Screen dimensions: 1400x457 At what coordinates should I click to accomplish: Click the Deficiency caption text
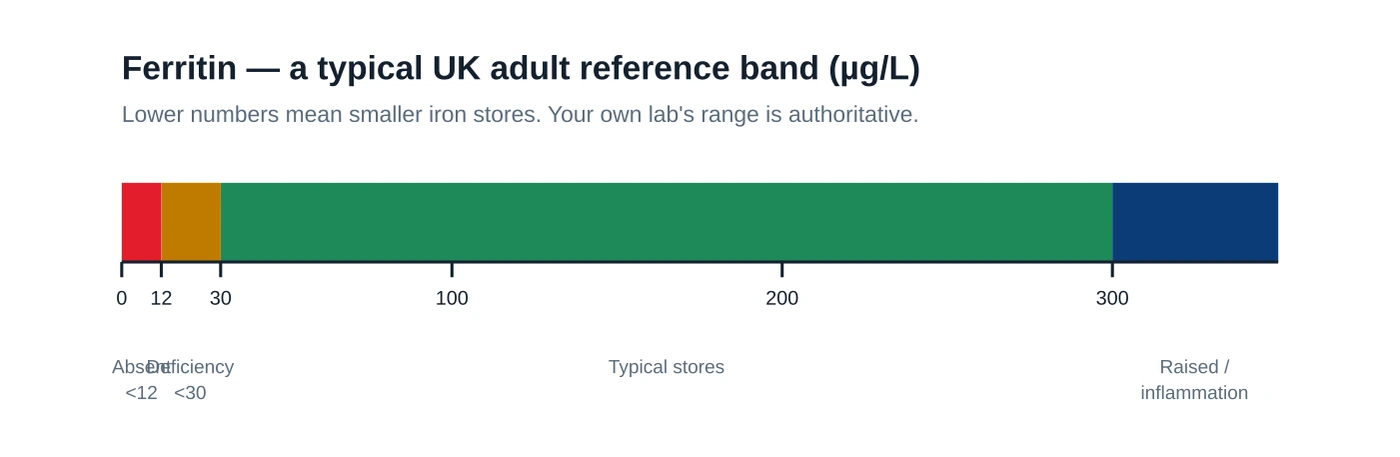pos(190,367)
